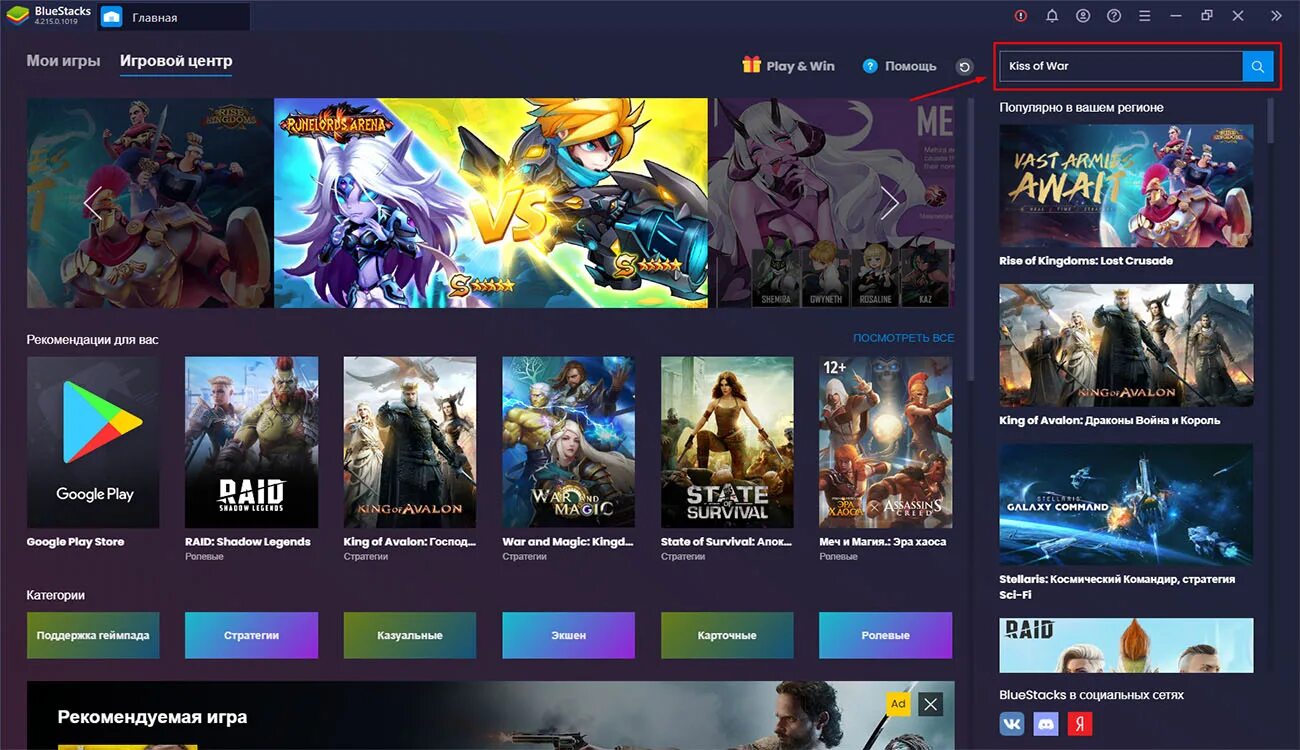This screenshot has width=1300, height=750.
Task: Open Rise of Kingdoms sidebar thumbnail
Action: pos(1126,186)
